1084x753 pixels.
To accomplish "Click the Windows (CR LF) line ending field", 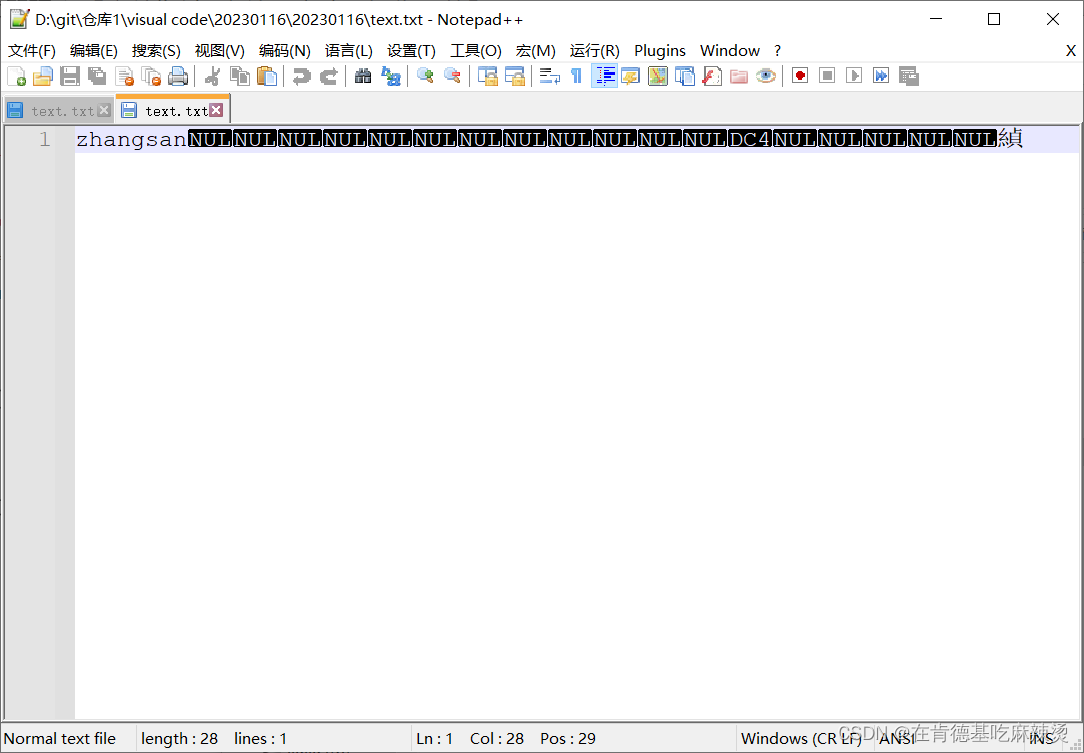I will pyautogui.click(x=801, y=738).
